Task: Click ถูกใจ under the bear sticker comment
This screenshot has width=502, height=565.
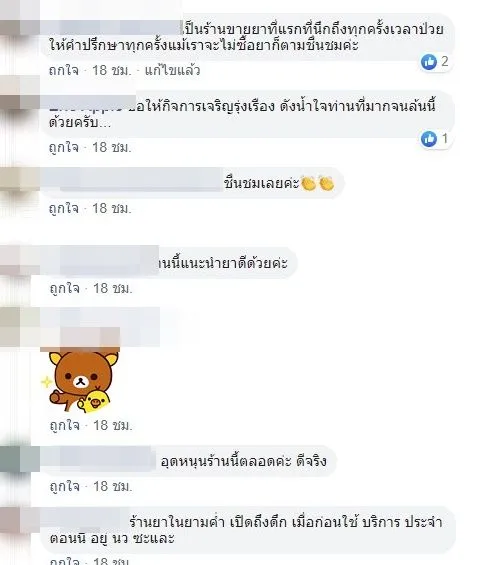Action: (65, 425)
